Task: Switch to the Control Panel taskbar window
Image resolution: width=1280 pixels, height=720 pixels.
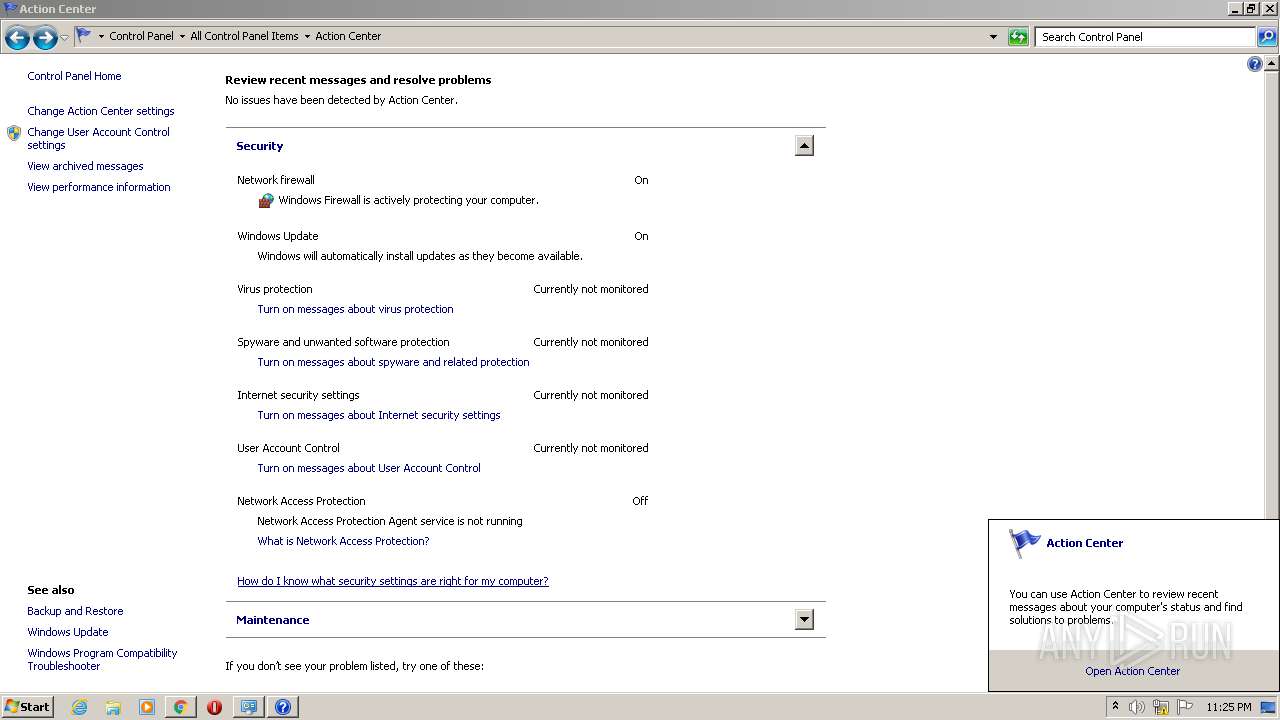Action: pos(248,707)
